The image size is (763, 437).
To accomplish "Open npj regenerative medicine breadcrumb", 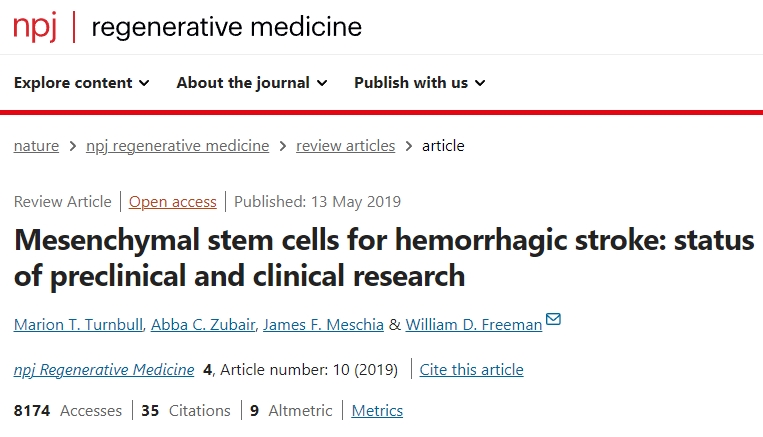I will click(x=178, y=146).
